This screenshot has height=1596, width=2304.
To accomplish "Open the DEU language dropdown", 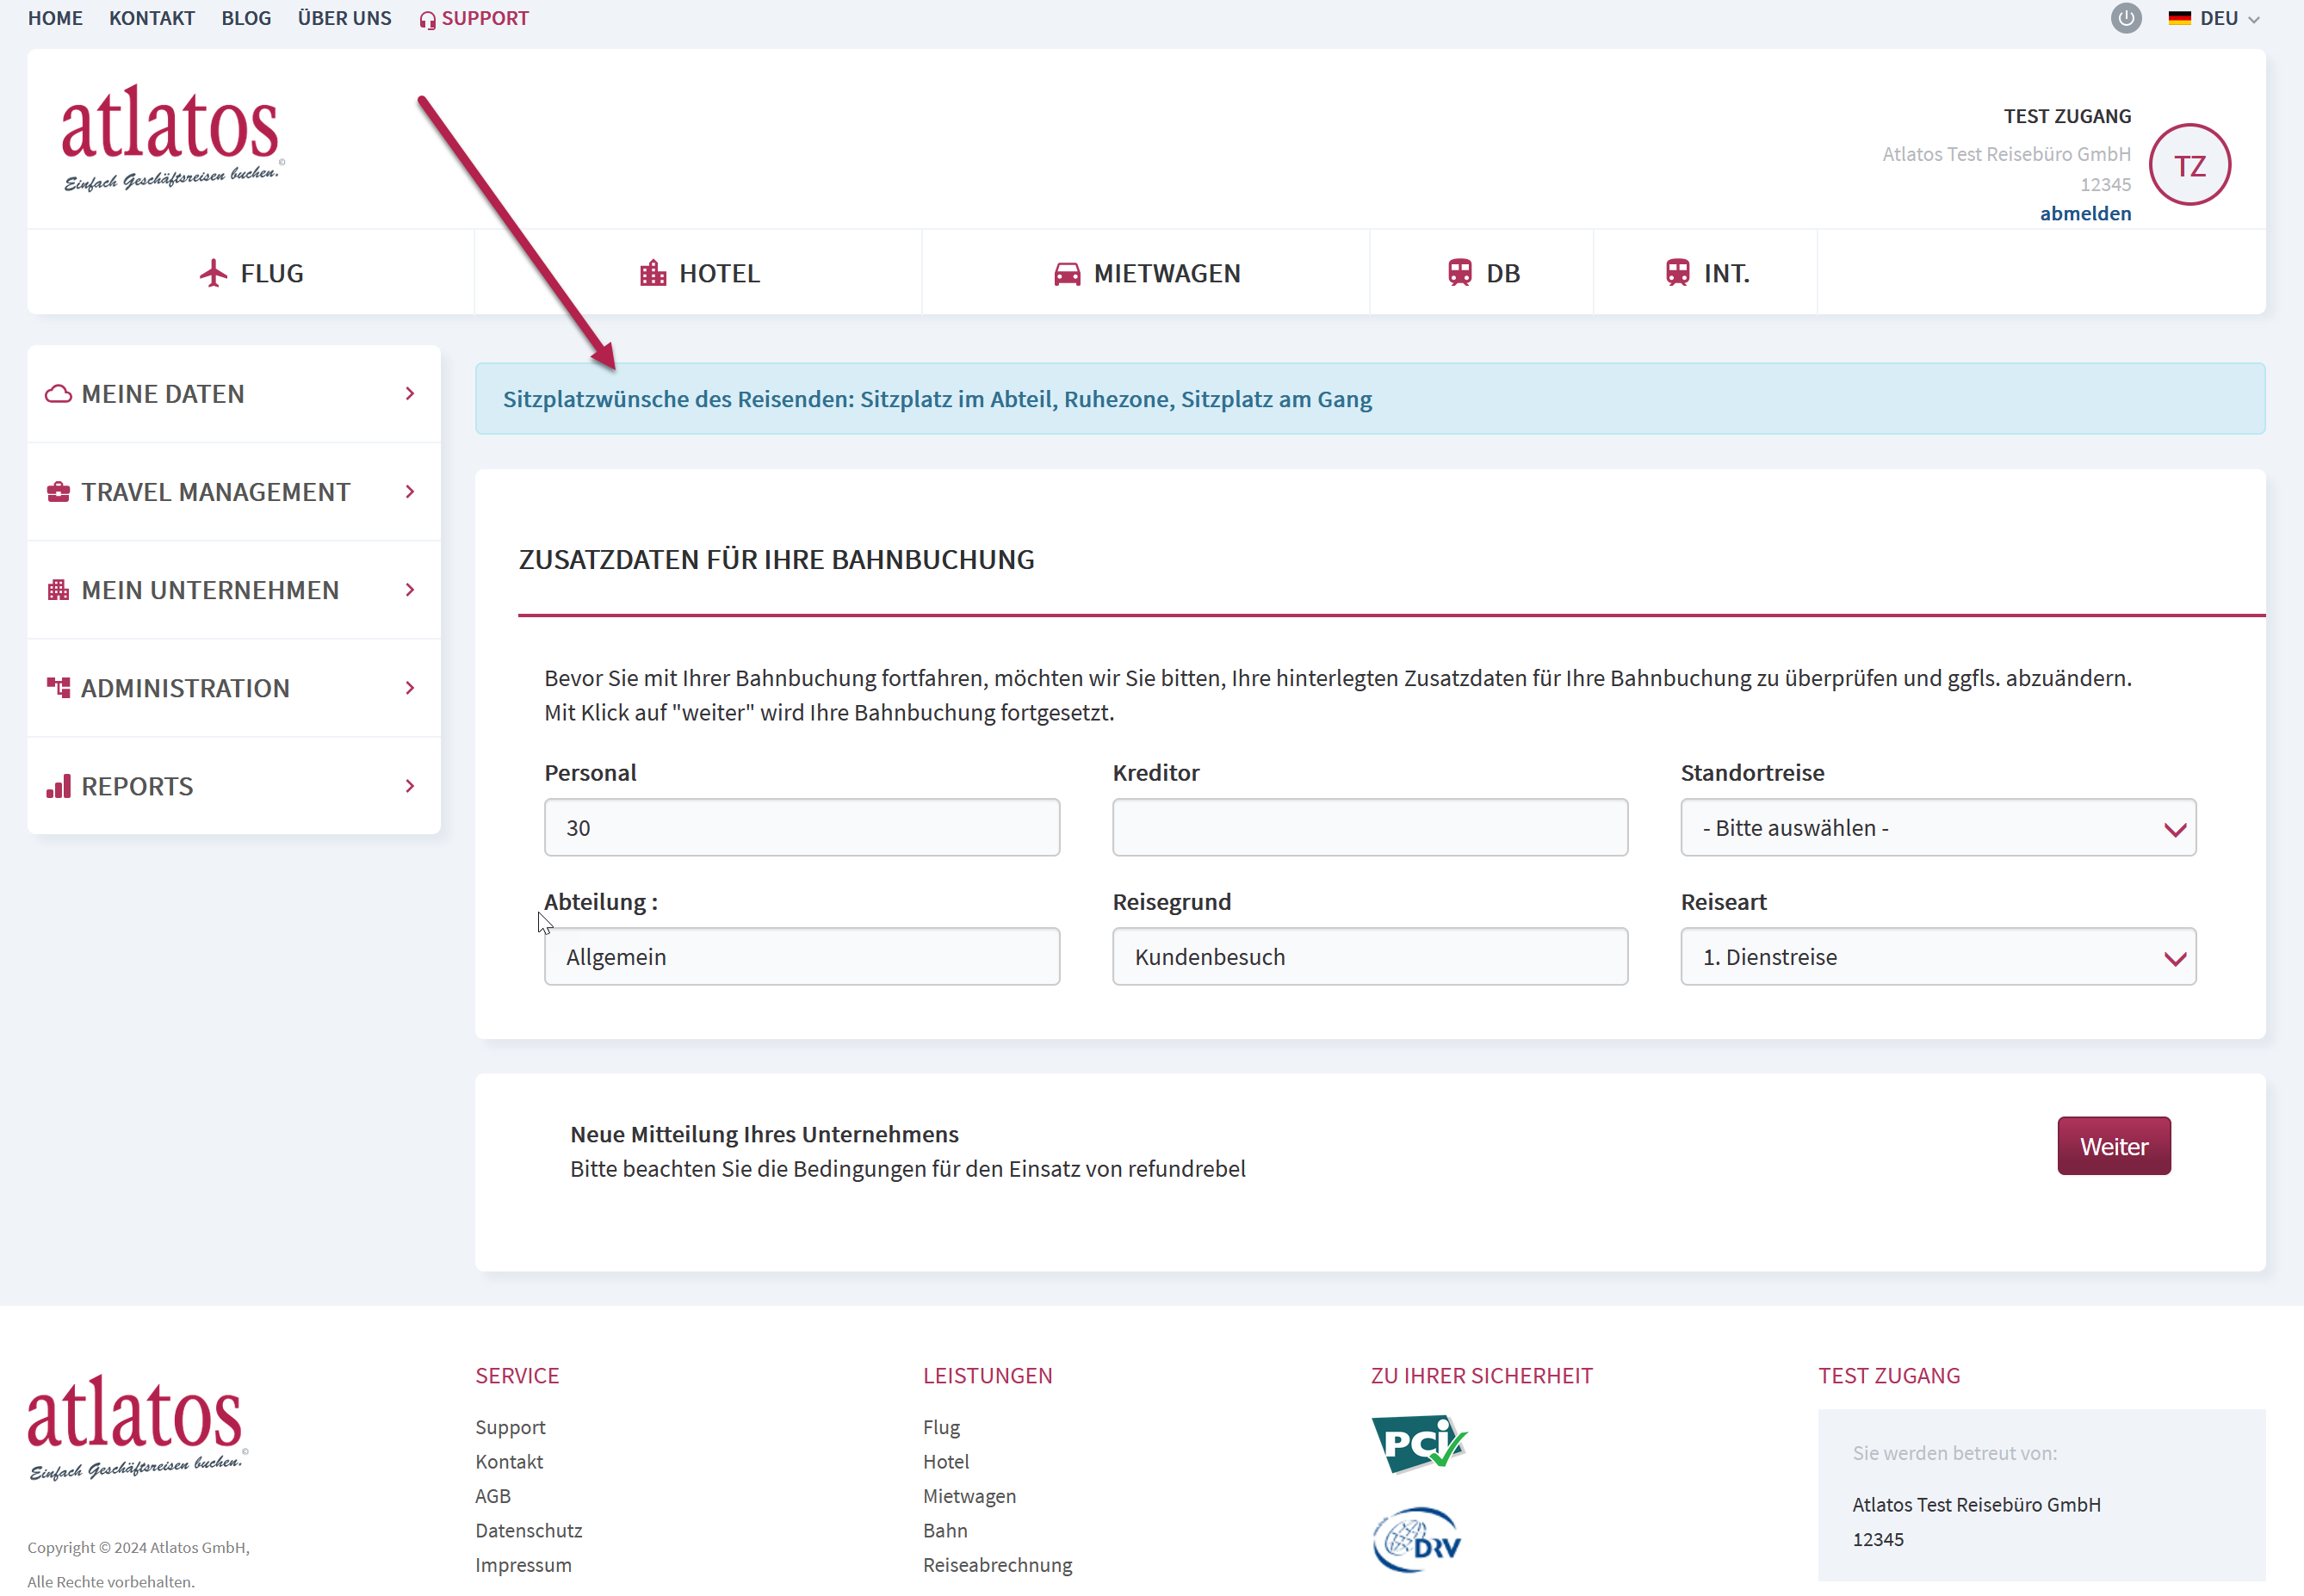I will click(x=2215, y=18).
